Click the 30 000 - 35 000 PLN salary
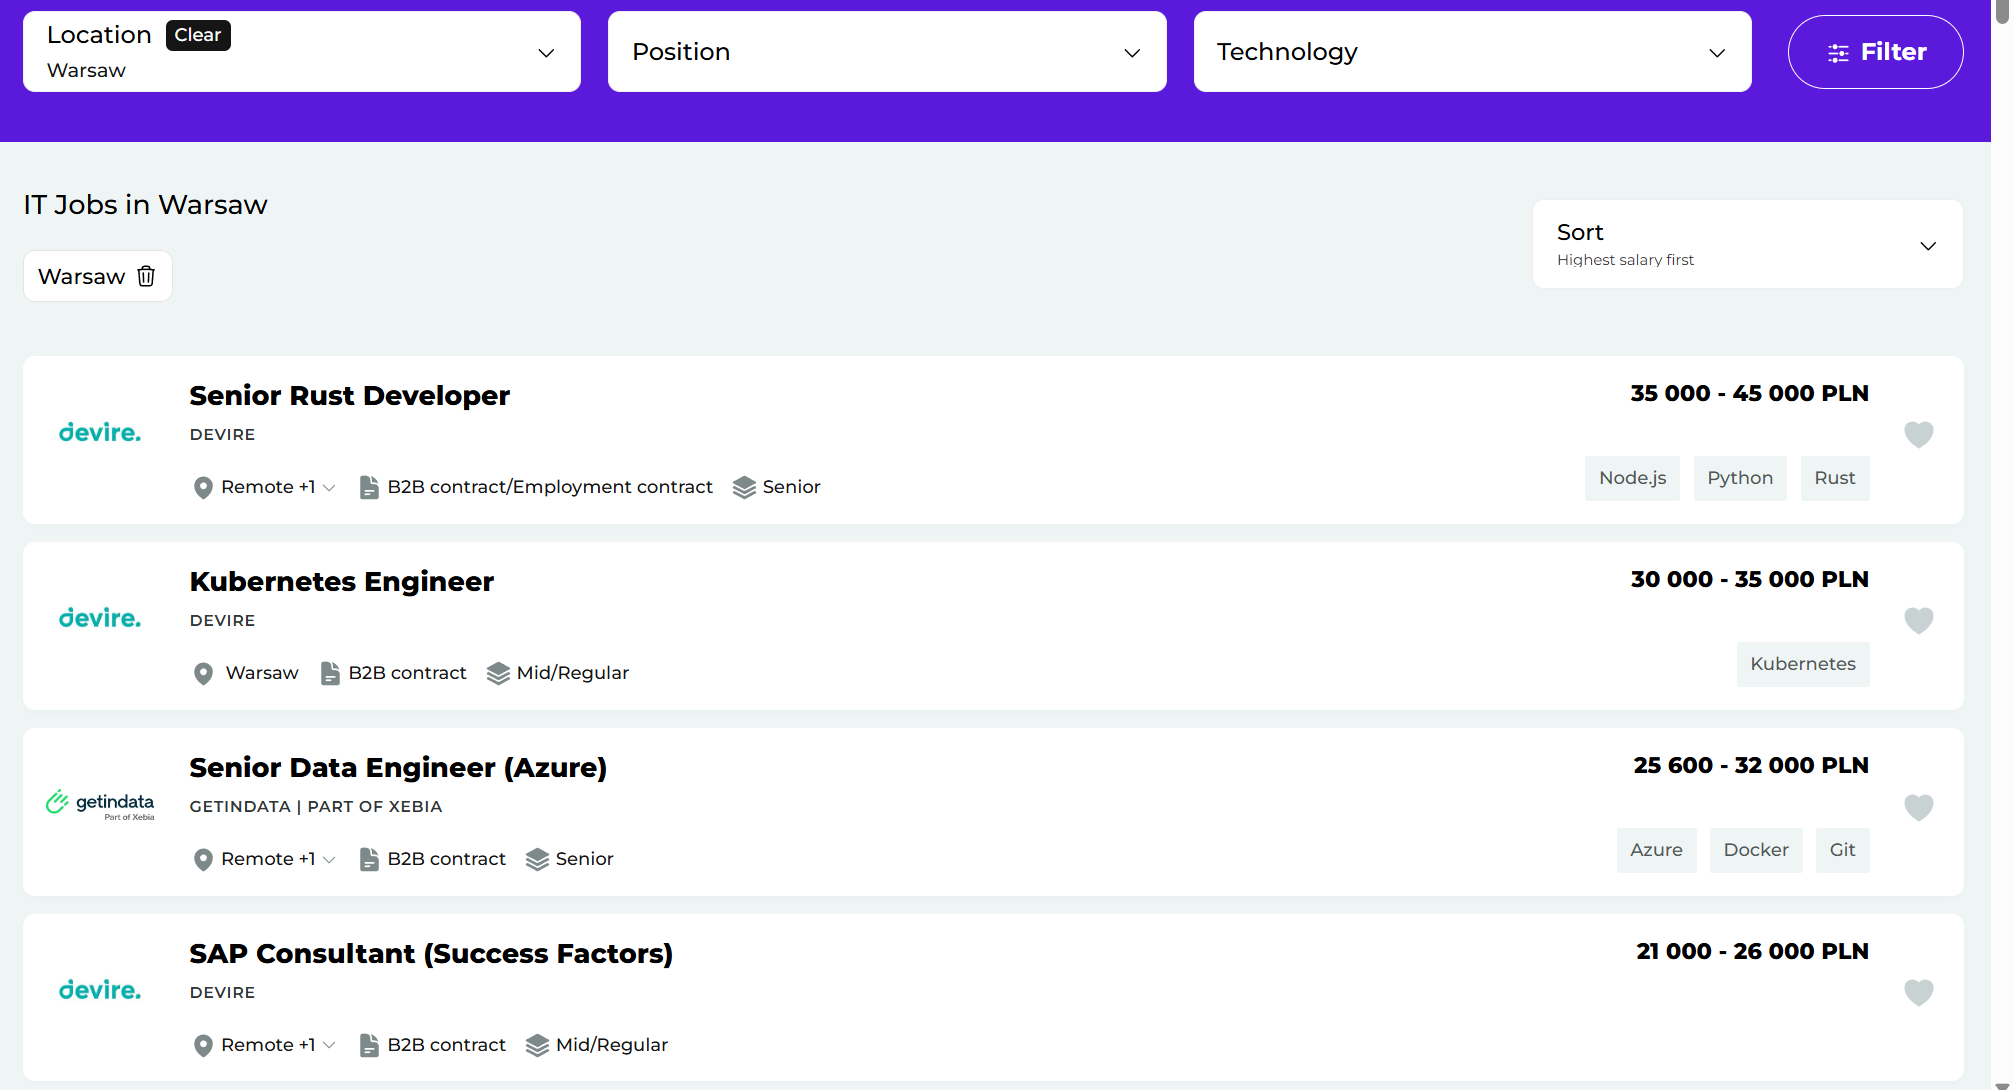 click(x=1749, y=580)
